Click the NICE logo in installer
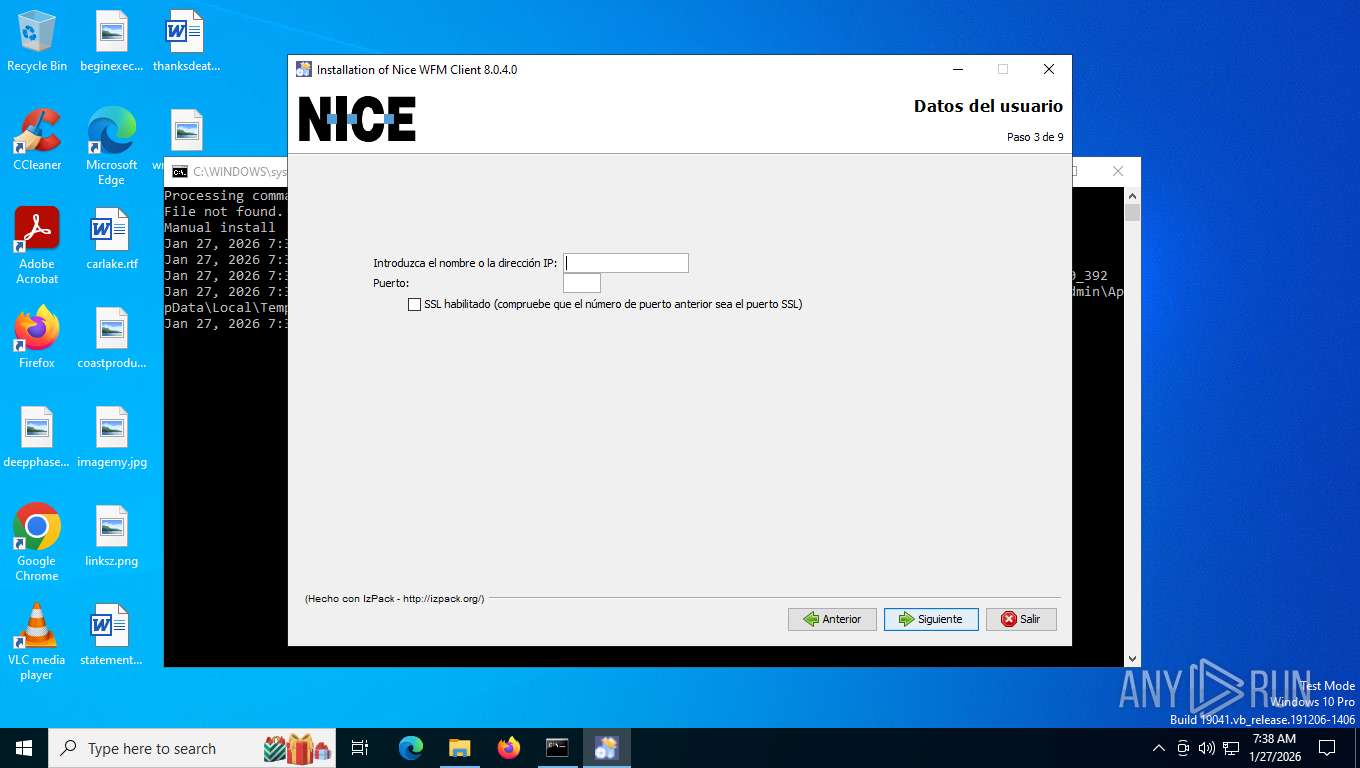Image resolution: width=1360 pixels, height=768 pixels. pos(357,119)
